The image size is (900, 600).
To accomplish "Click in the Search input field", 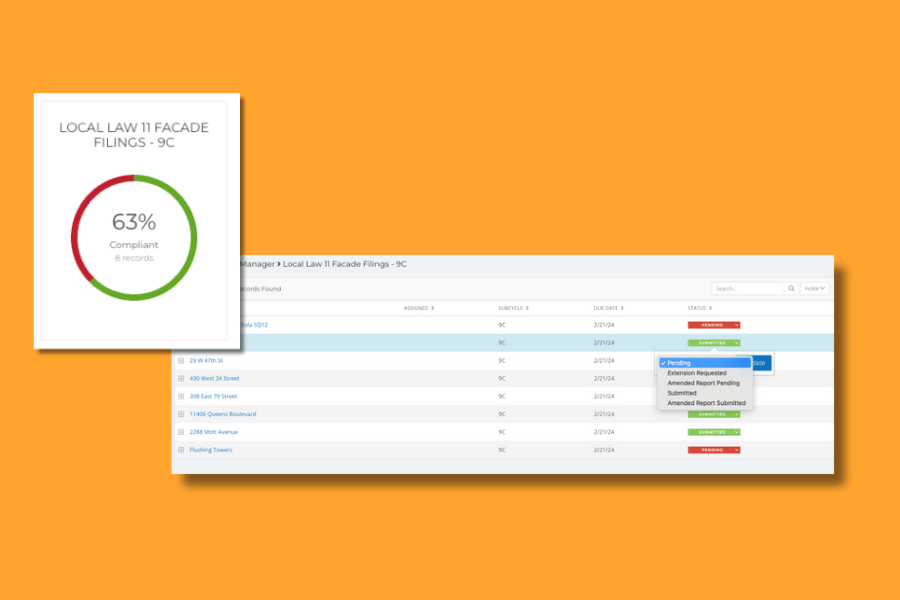I will click(x=748, y=288).
